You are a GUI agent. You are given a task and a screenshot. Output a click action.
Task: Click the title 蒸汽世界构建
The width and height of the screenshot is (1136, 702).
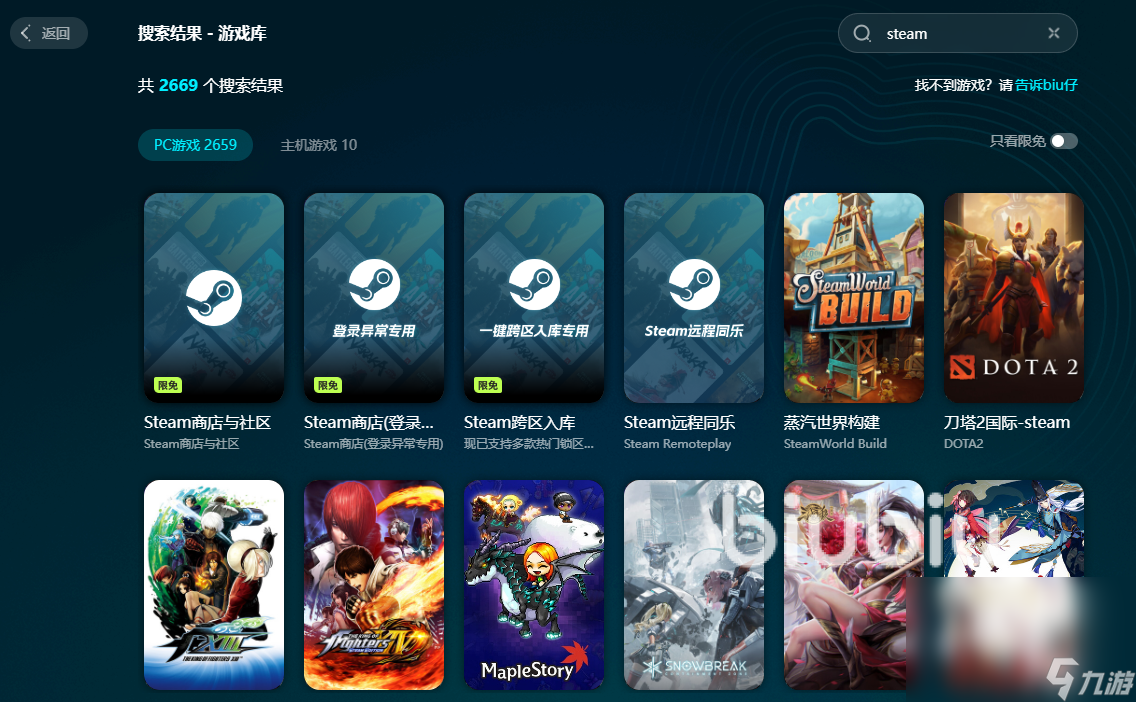click(x=832, y=422)
